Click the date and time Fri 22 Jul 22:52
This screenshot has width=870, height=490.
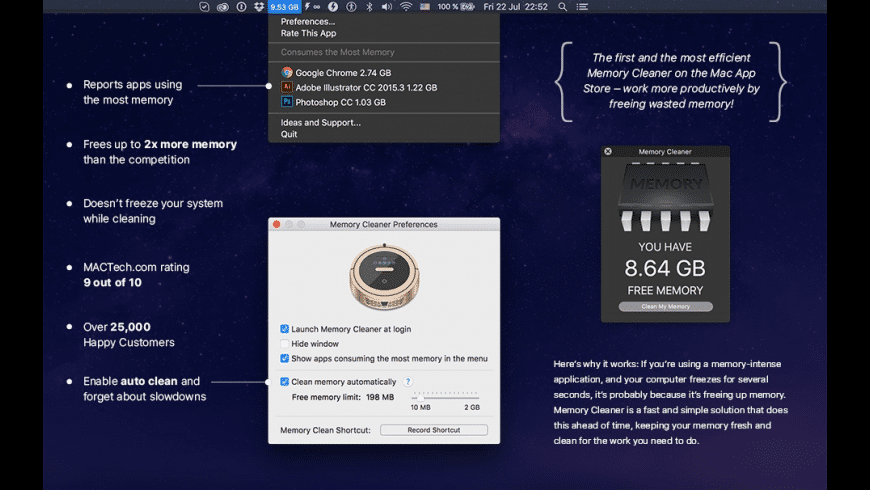(x=515, y=7)
